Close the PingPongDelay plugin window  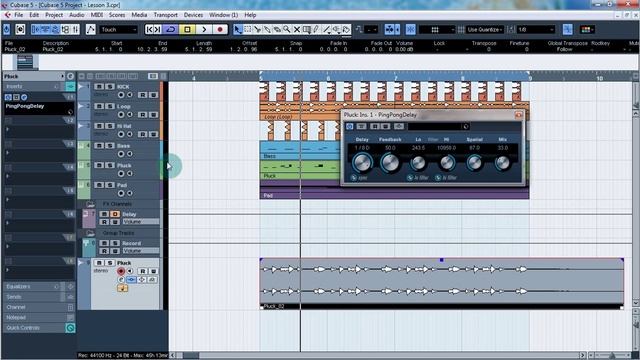[518, 115]
